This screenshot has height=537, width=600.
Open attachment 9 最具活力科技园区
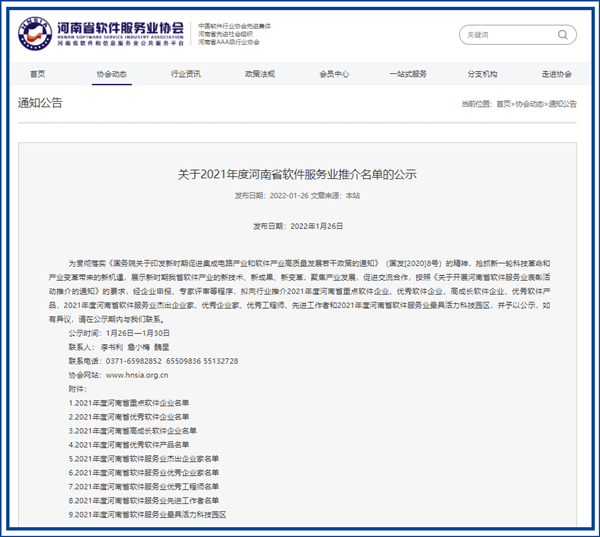point(147,515)
